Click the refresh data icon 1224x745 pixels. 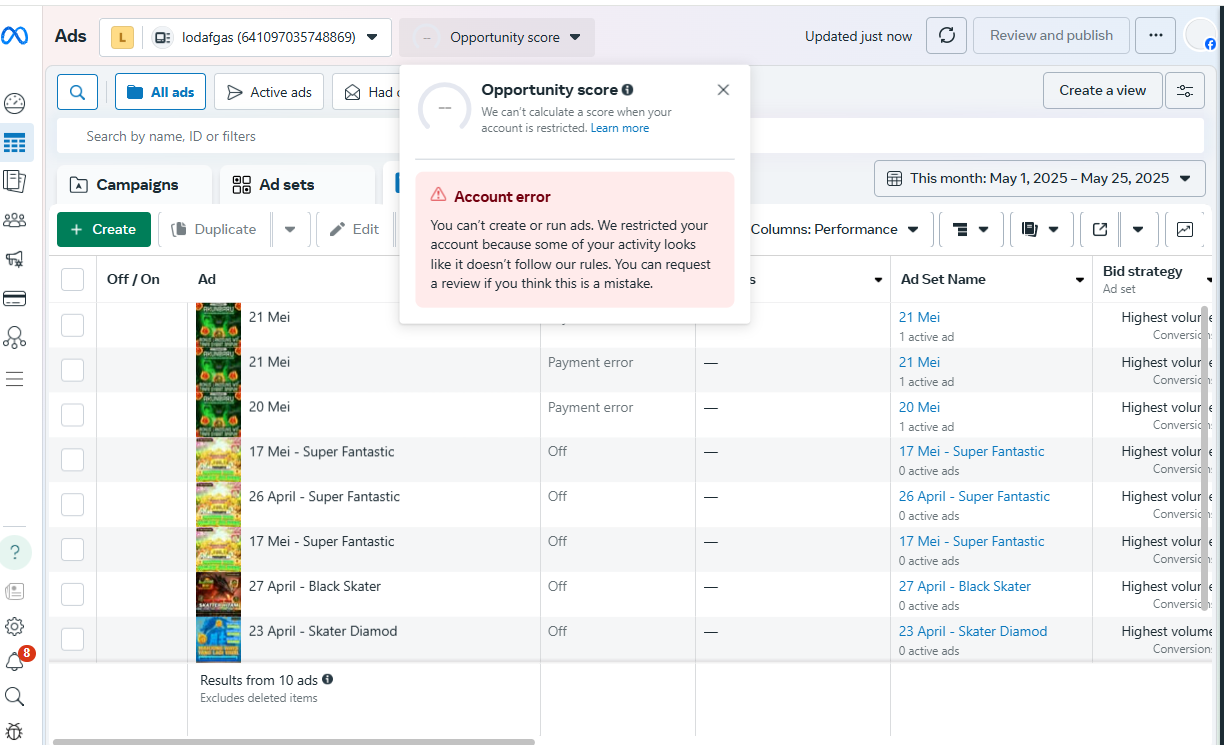click(x=946, y=36)
